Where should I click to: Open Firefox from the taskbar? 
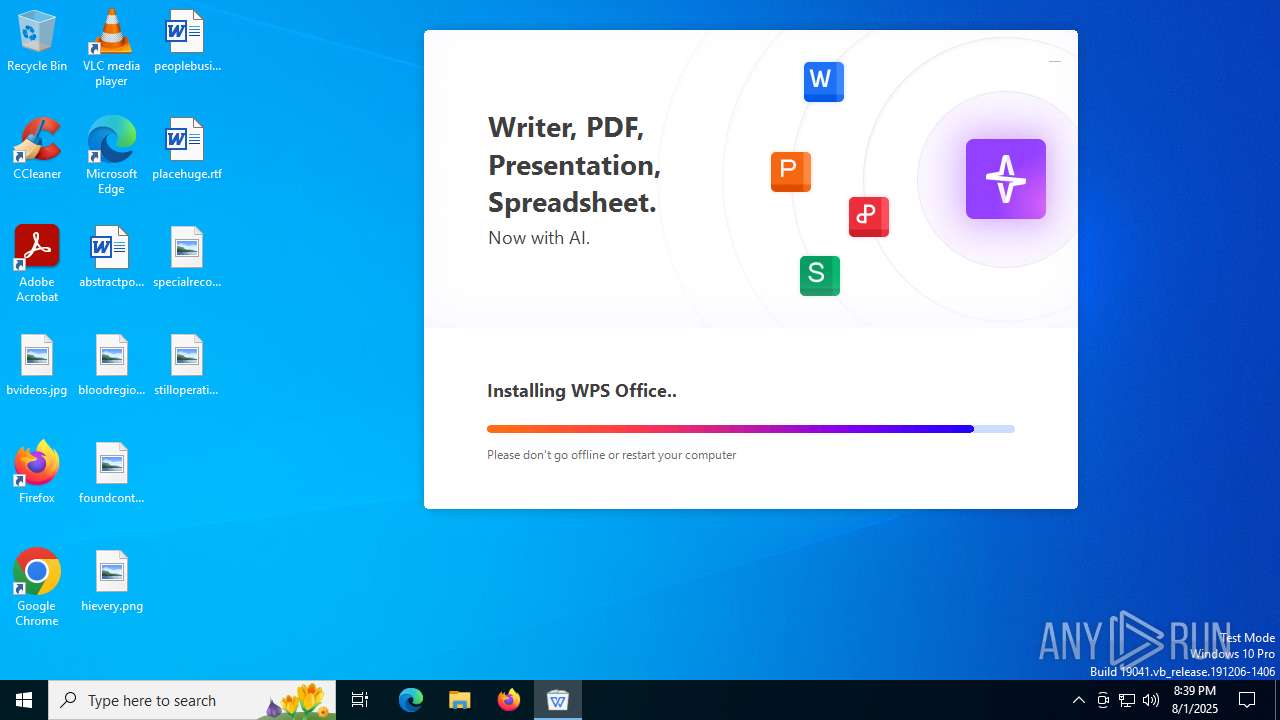pyautogui.click(x=509, y=700)
